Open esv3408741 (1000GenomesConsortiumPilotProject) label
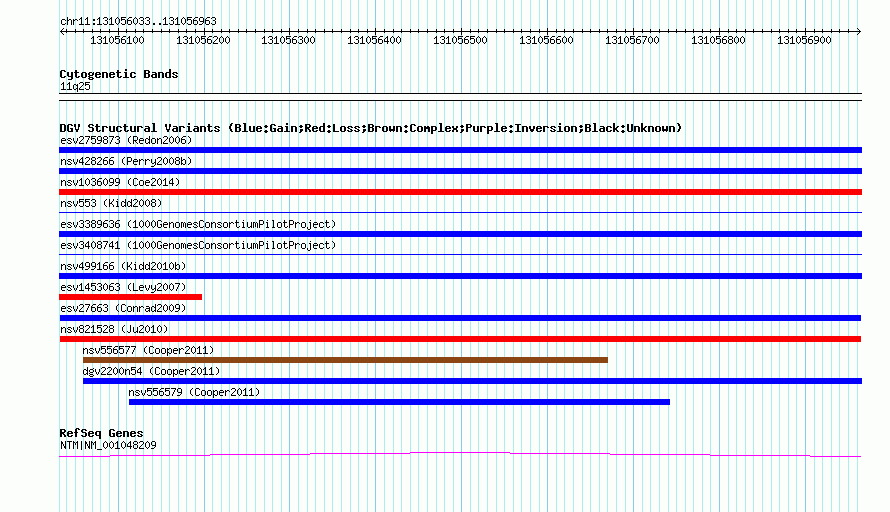890x512 pixels. (198, 245)
